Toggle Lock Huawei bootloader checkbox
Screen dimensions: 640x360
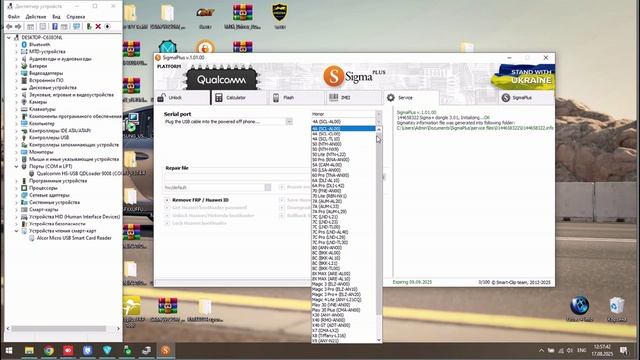[x=167, y=223]
